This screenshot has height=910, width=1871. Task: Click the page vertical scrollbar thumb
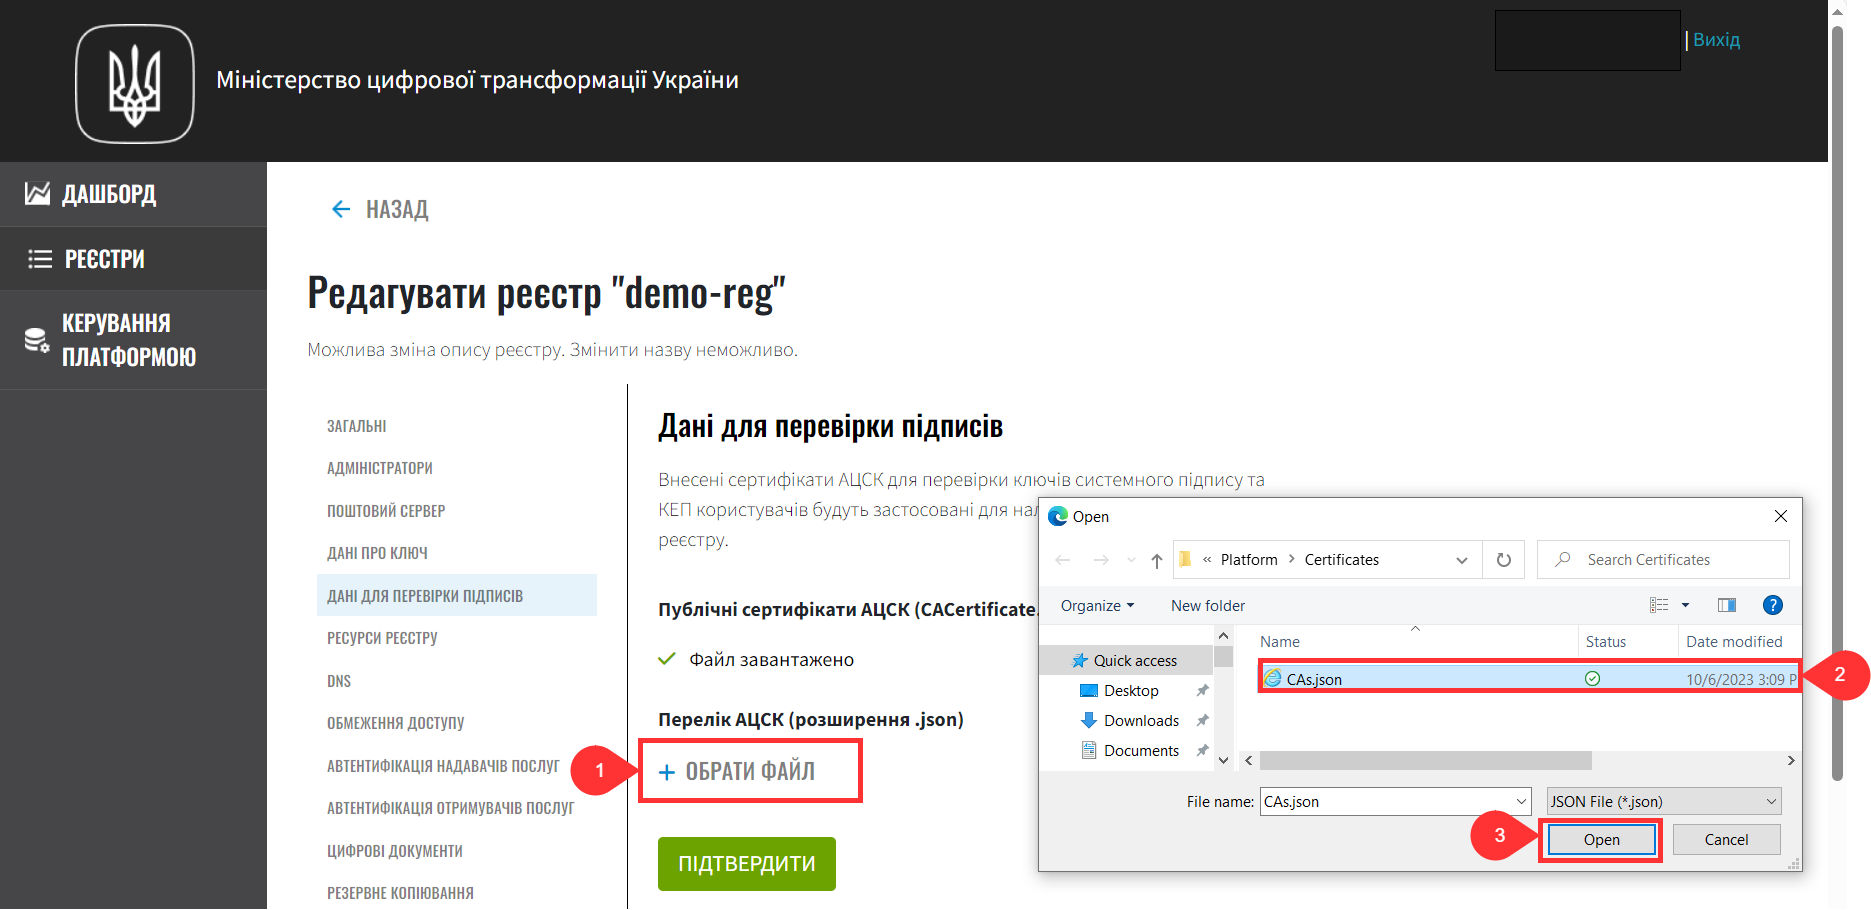[x=1837, y=403]
